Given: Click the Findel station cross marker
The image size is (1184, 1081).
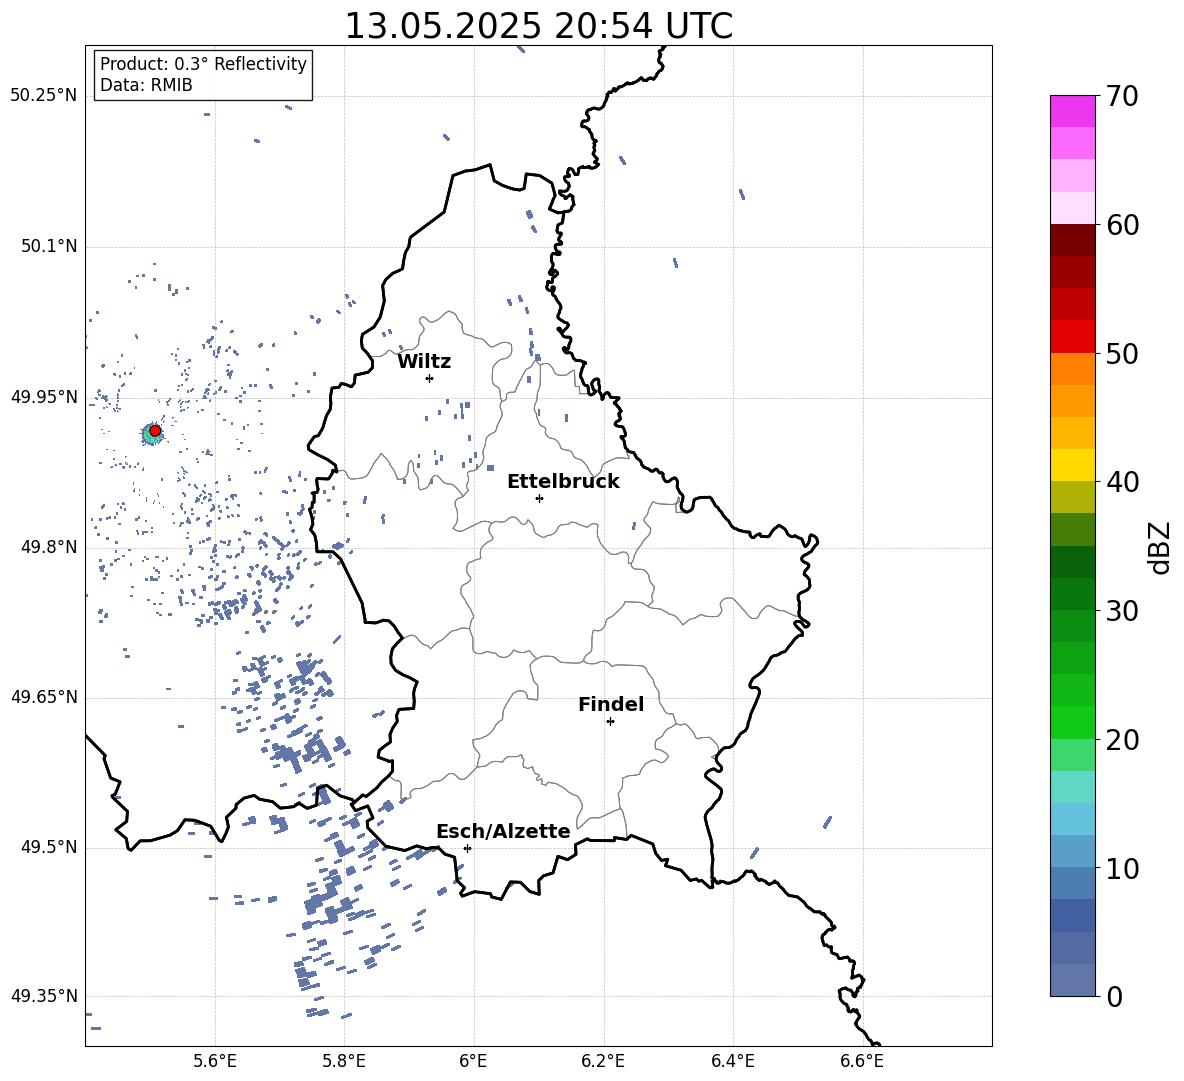Looking at the screenshot, I should point(610,722).
